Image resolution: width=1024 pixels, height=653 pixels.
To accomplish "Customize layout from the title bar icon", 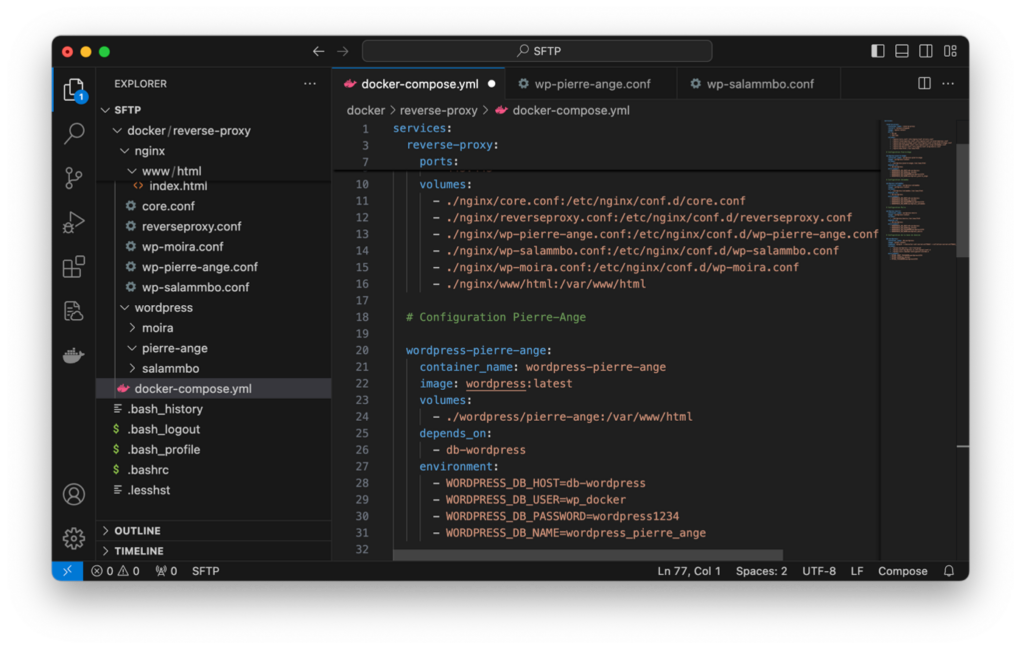I will point(950,51).
